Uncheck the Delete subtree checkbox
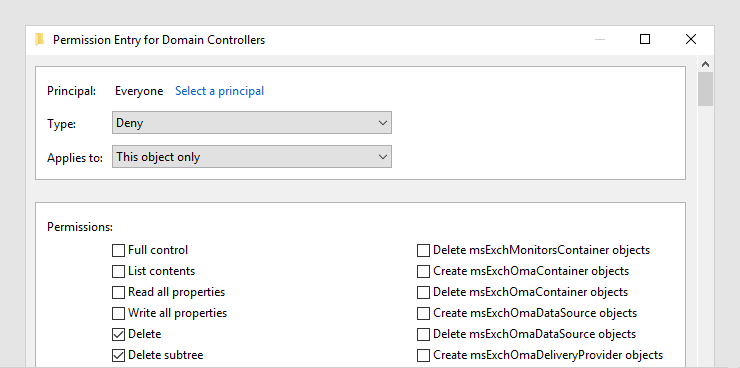This screenshot has height=368, width=740. tap(118, 355)
